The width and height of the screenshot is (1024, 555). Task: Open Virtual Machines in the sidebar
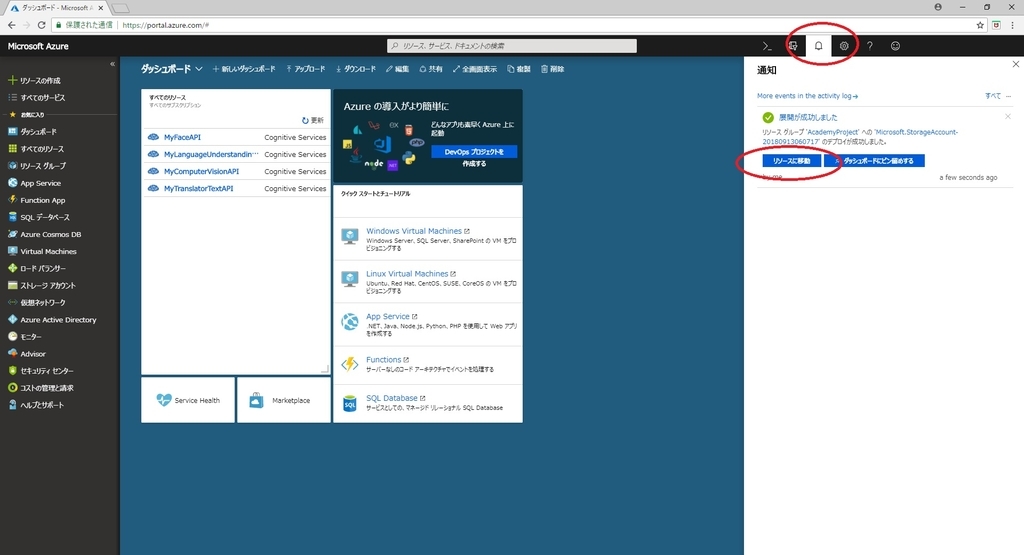42,251
